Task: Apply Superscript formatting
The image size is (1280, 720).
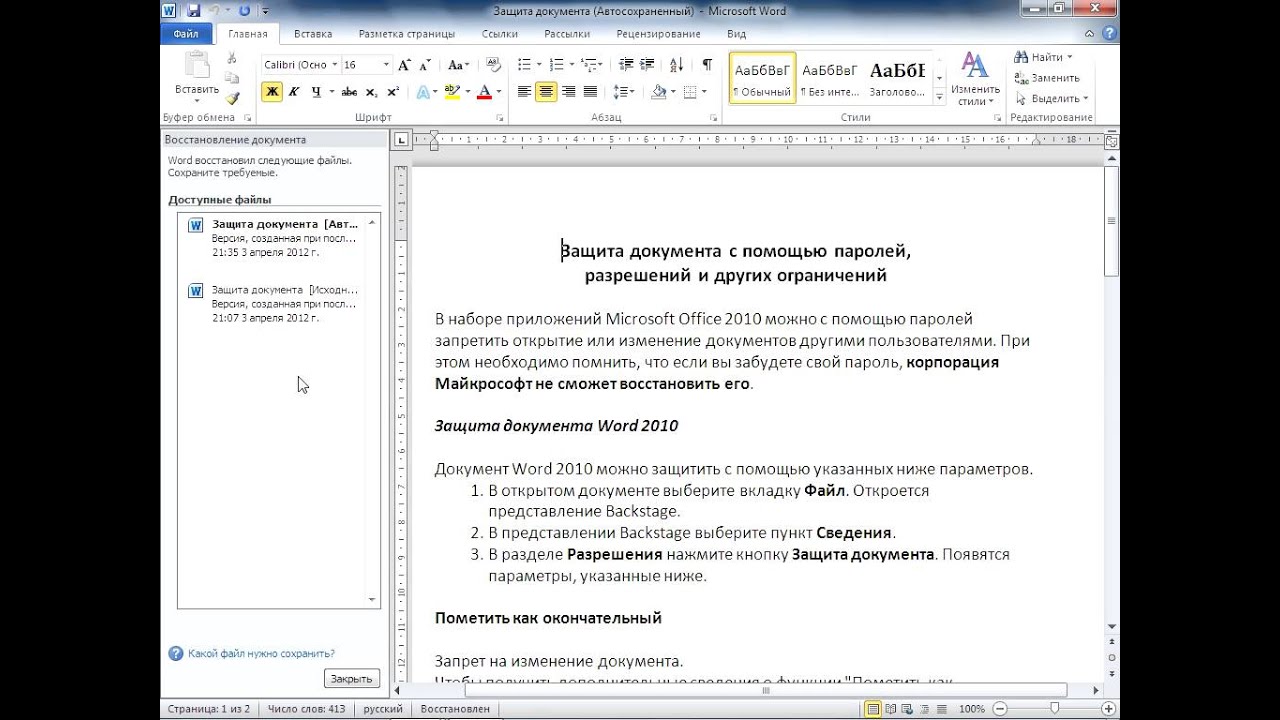Action: pyautogui.click(x=393, y=92)
